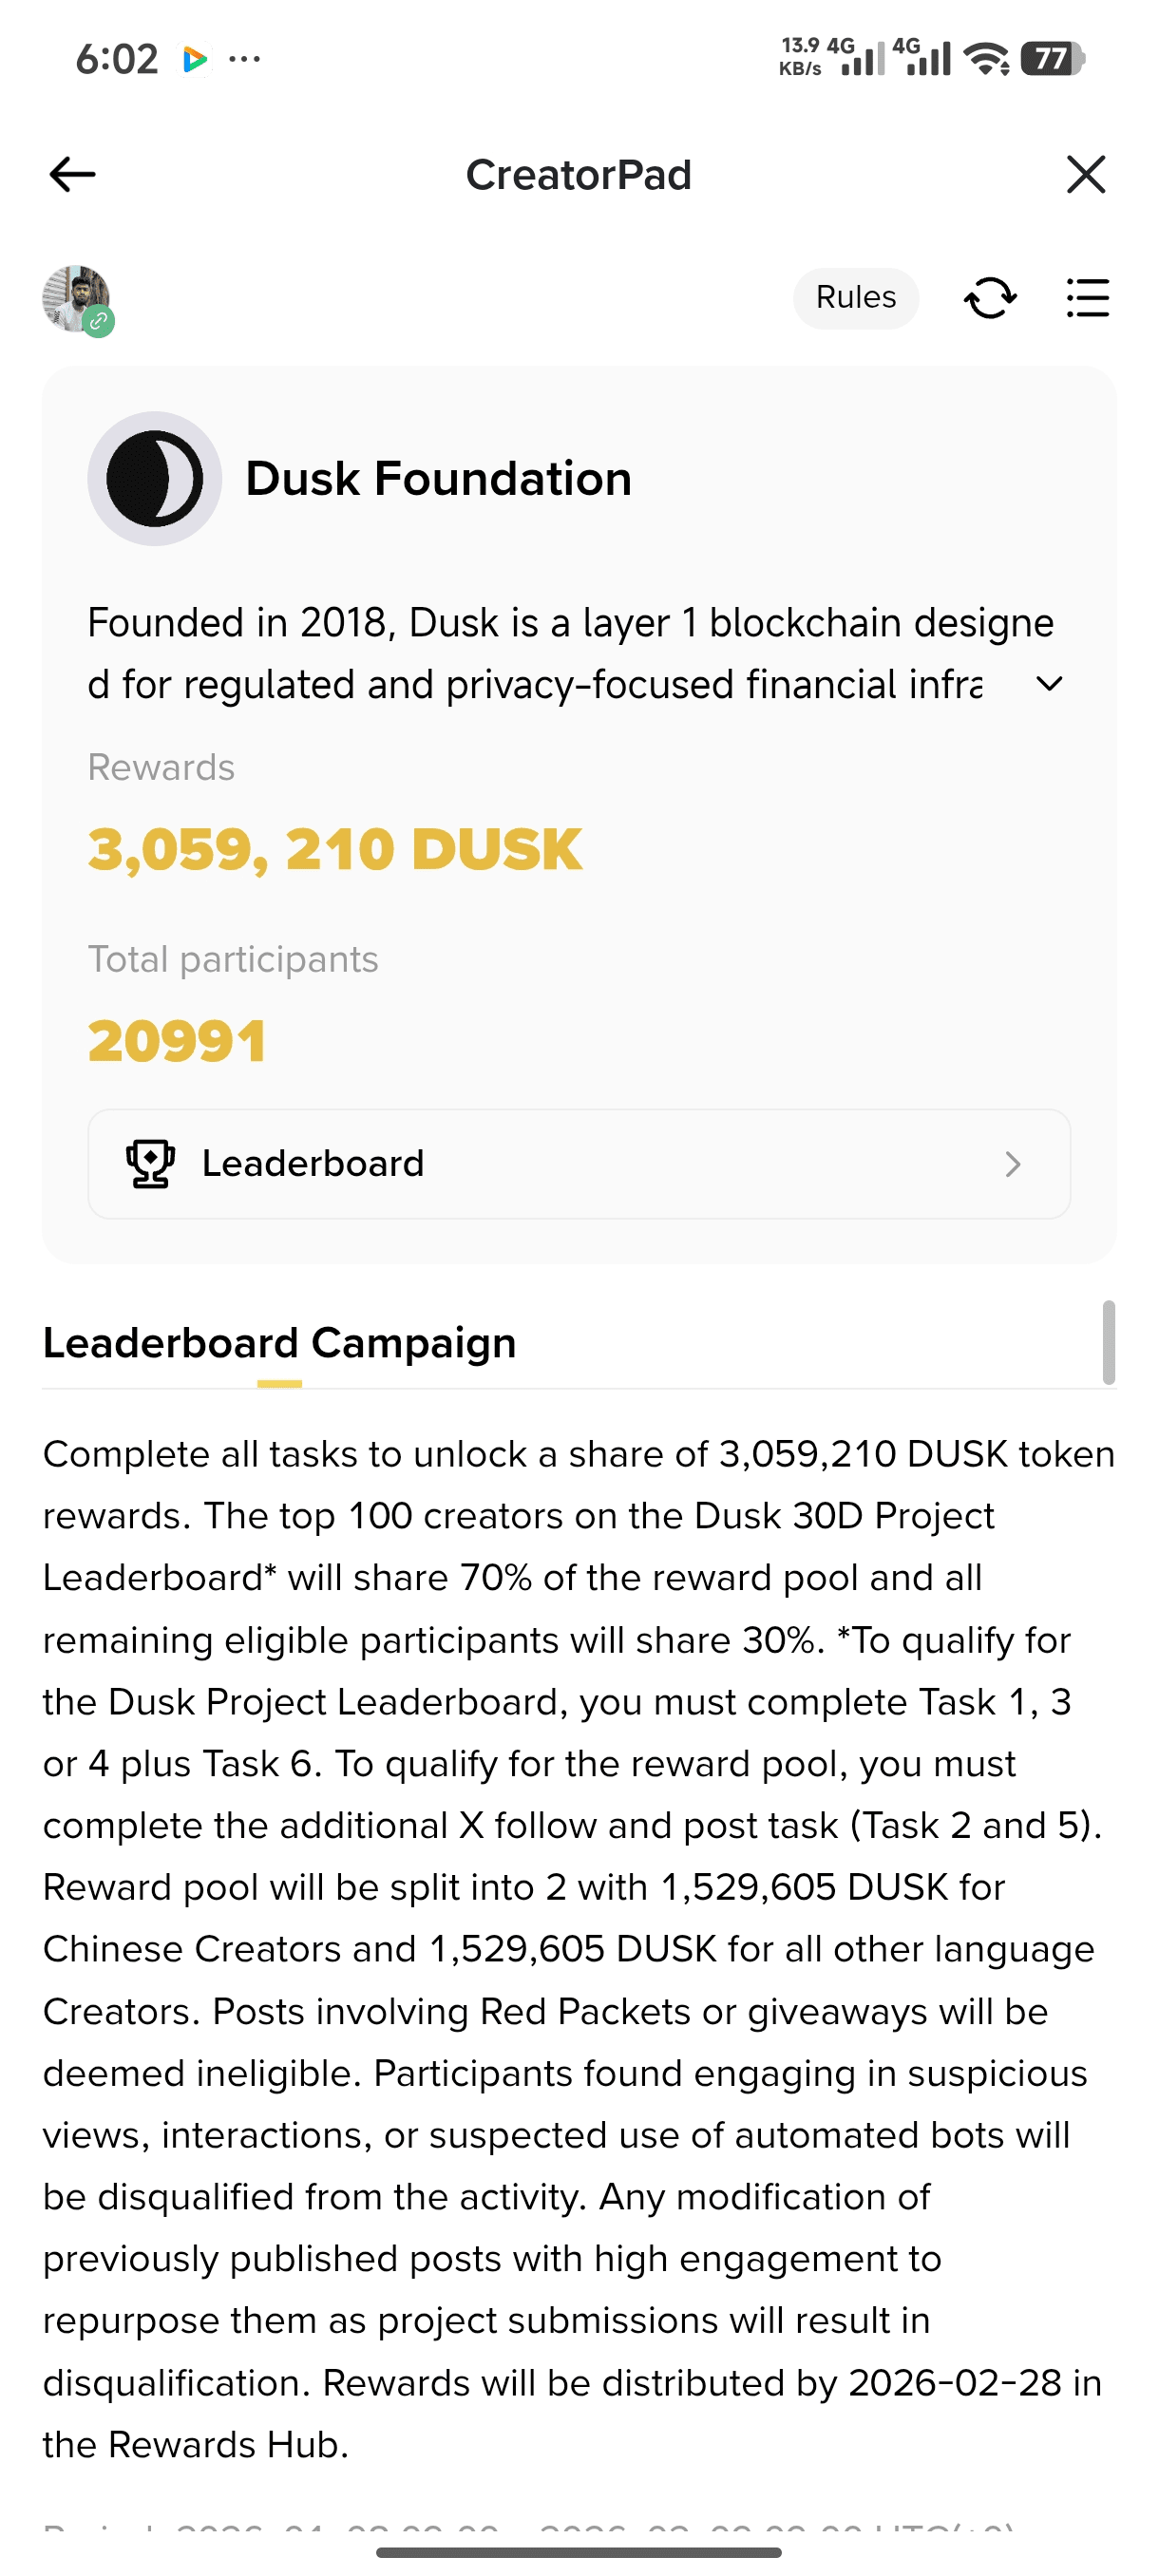Tap the battery indicator in status bar
Screen dimensions: 1159x2576
pyautogui.click(x=1052, y=59)
